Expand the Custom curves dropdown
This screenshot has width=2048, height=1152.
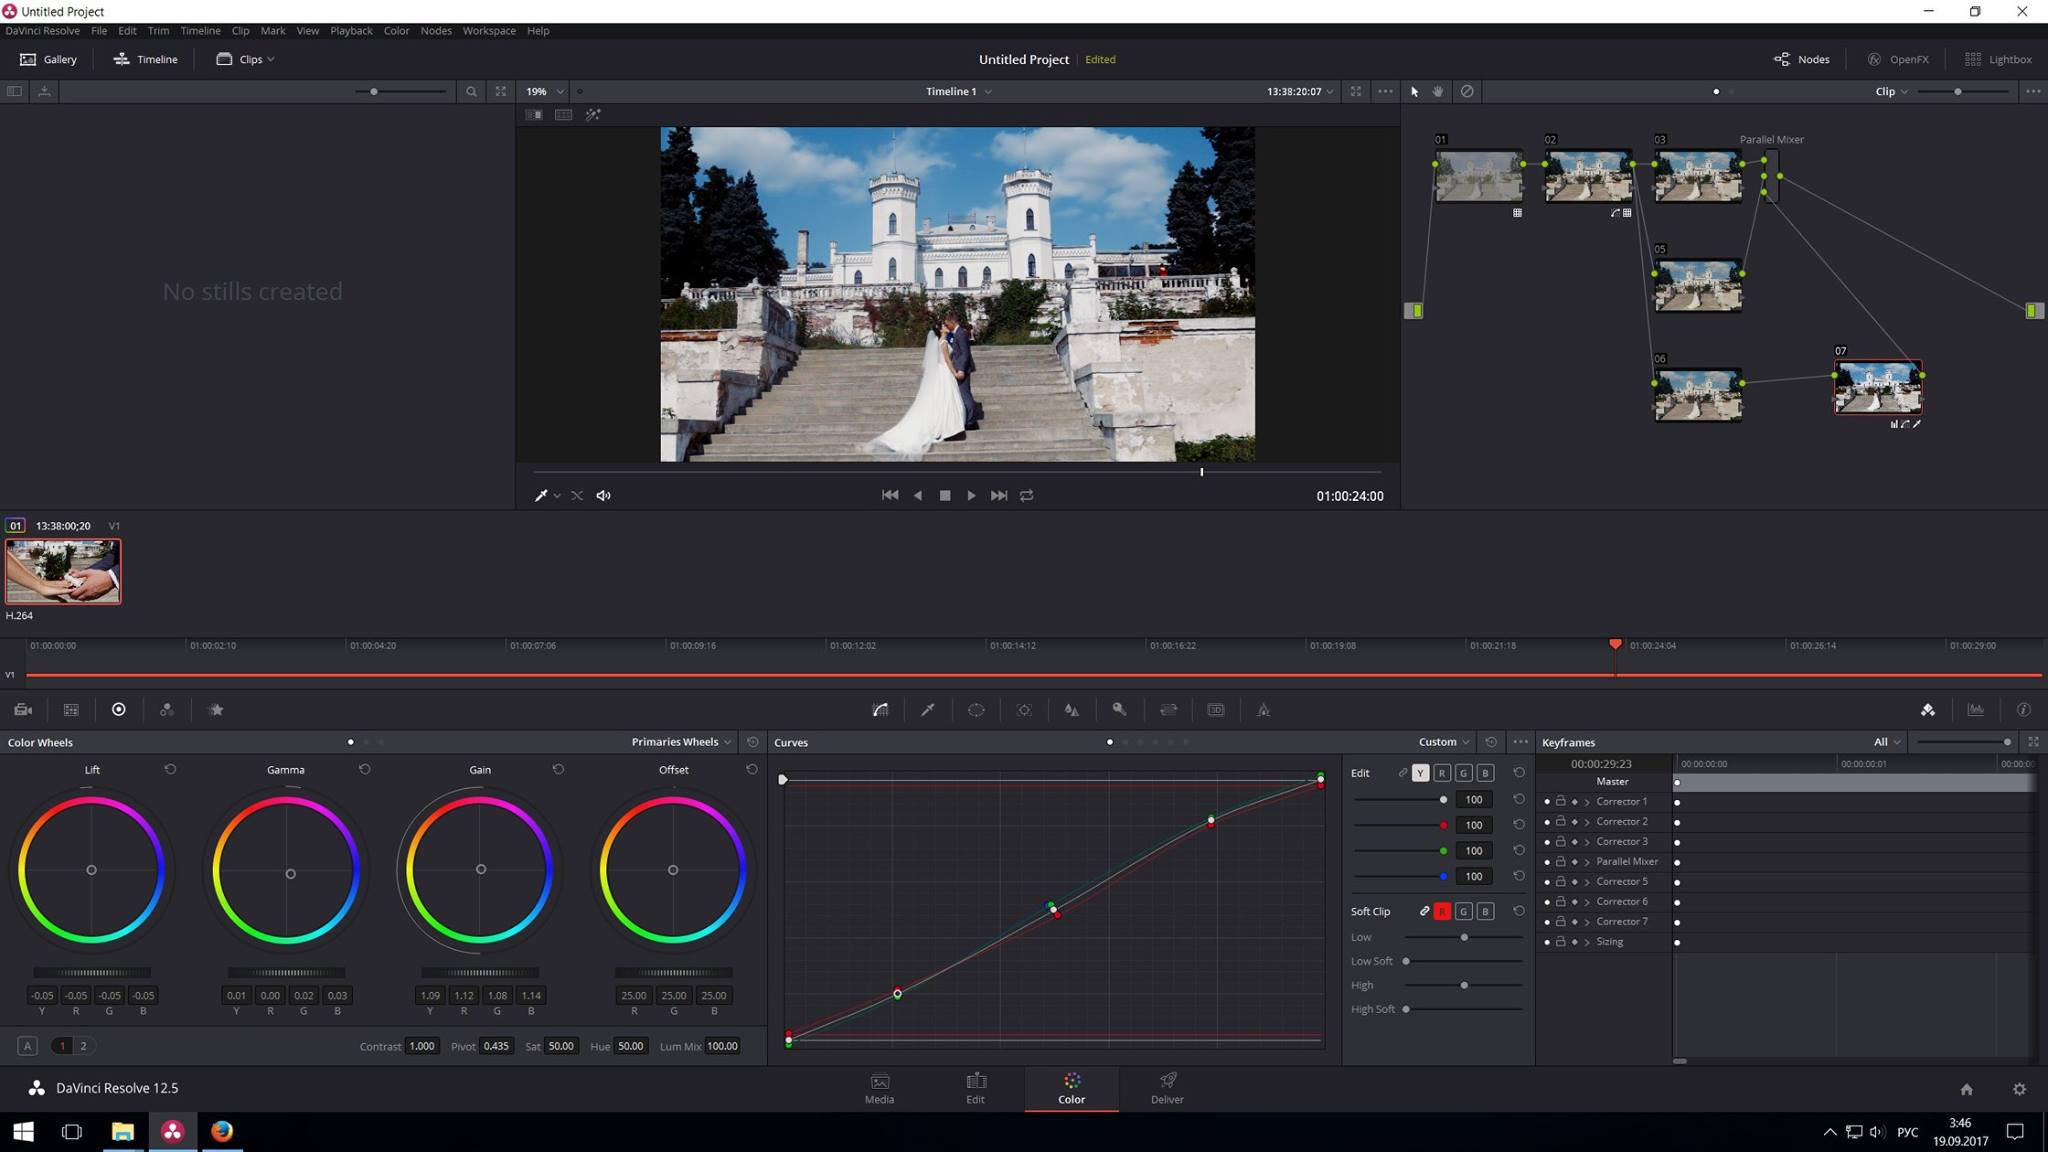coord(1444,742)
